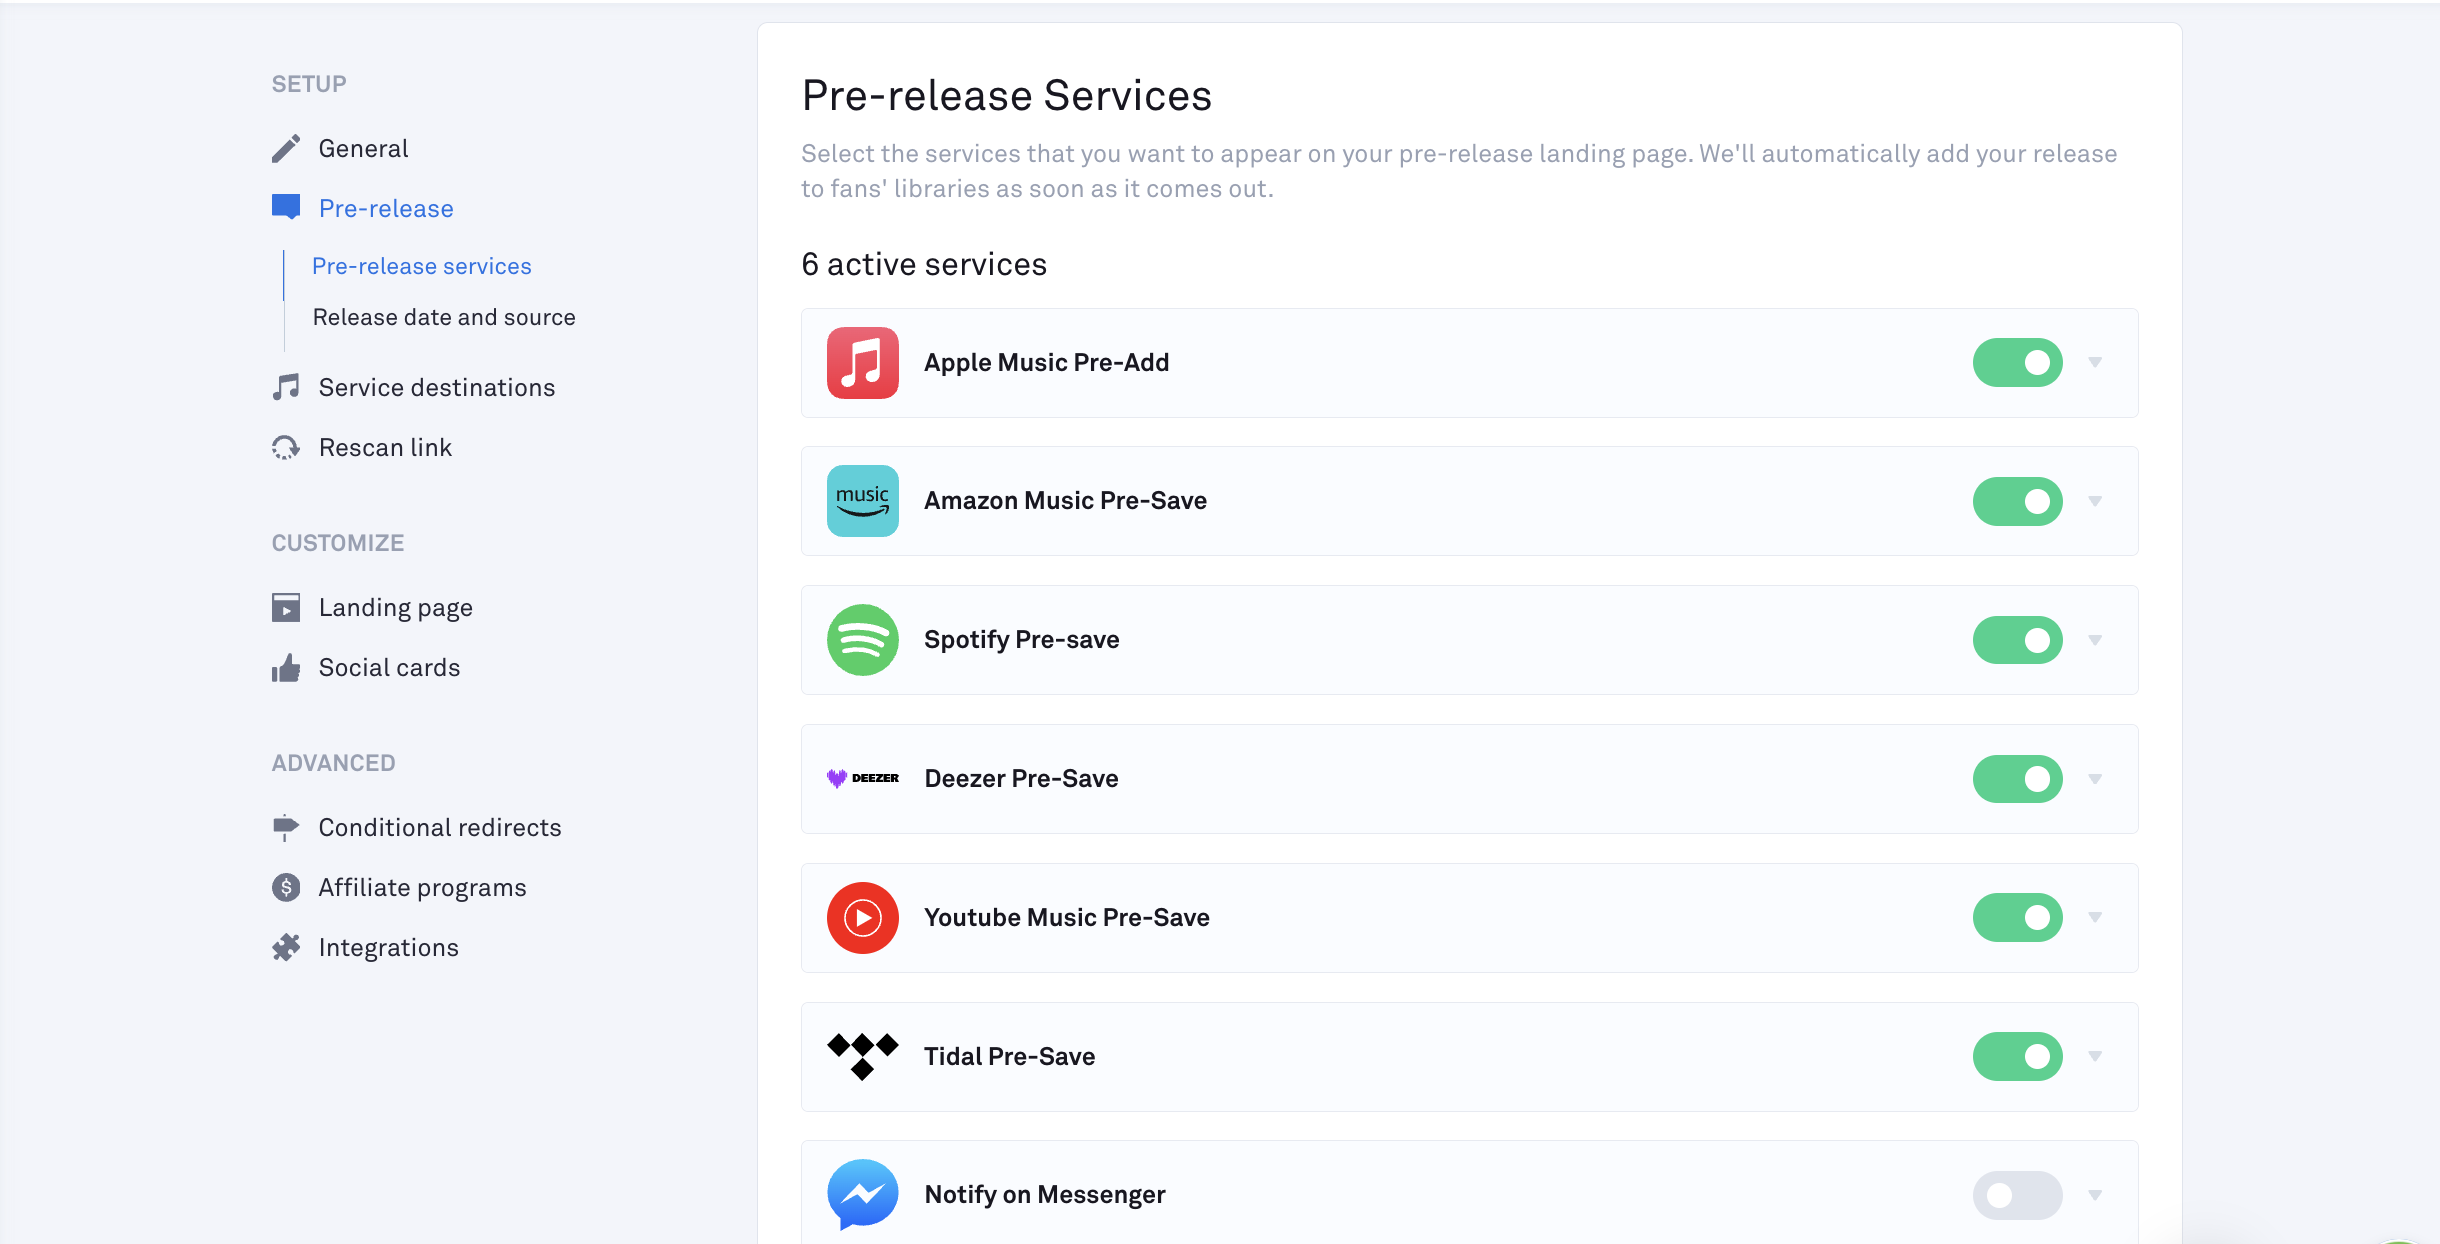Open the General settings section
This screenshot has height=1244, width=2440.
click(363, 148)
